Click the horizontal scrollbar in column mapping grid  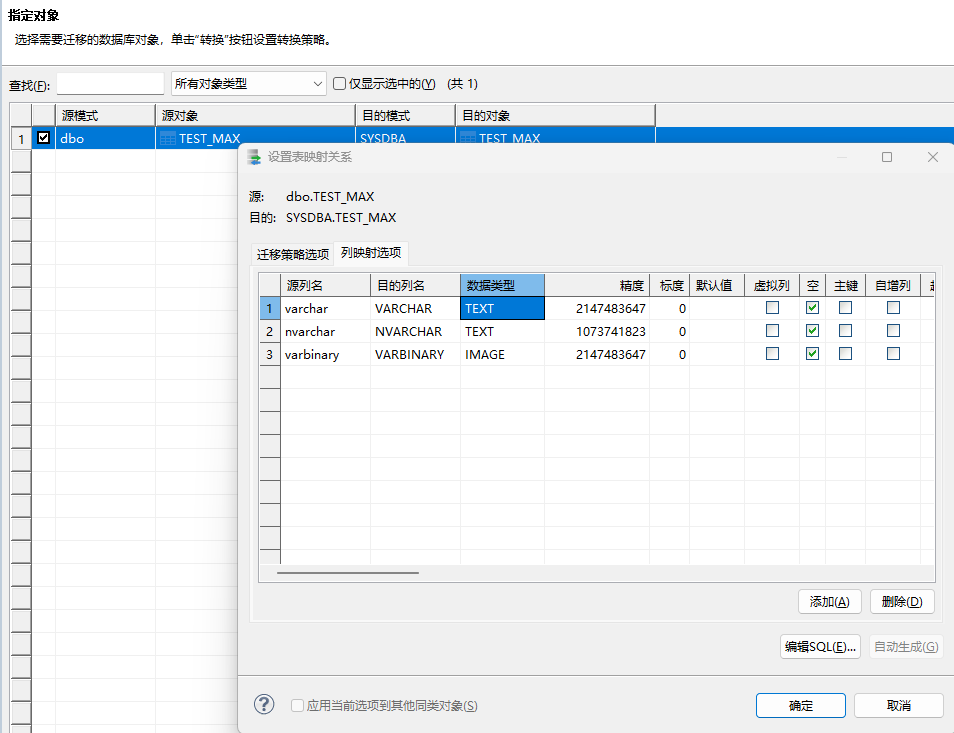(x=347, y=572)
